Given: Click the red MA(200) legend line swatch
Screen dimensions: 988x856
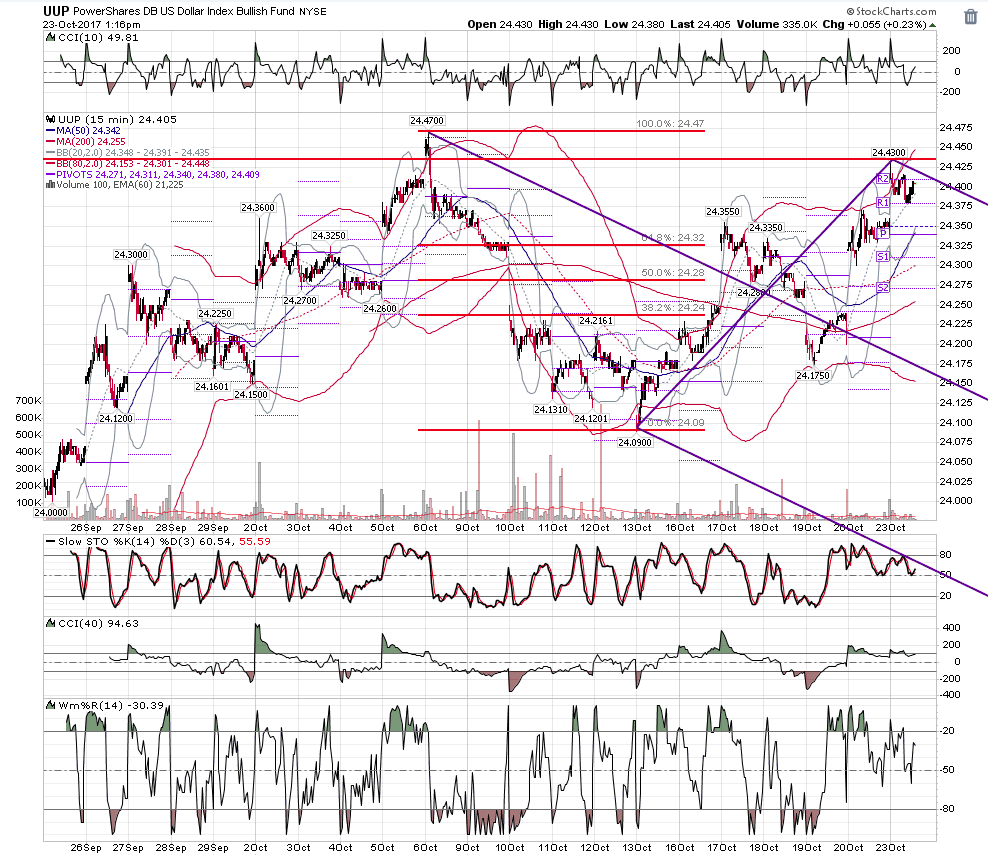Looking at the screenshot, I should click(x=50, y=142).
